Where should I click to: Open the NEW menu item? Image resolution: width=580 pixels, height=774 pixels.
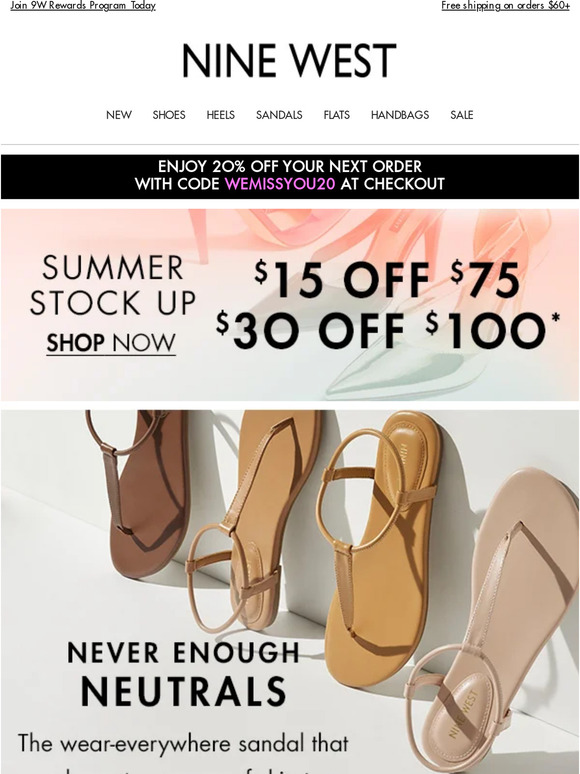pyautogui.click(x=119, y=115)
